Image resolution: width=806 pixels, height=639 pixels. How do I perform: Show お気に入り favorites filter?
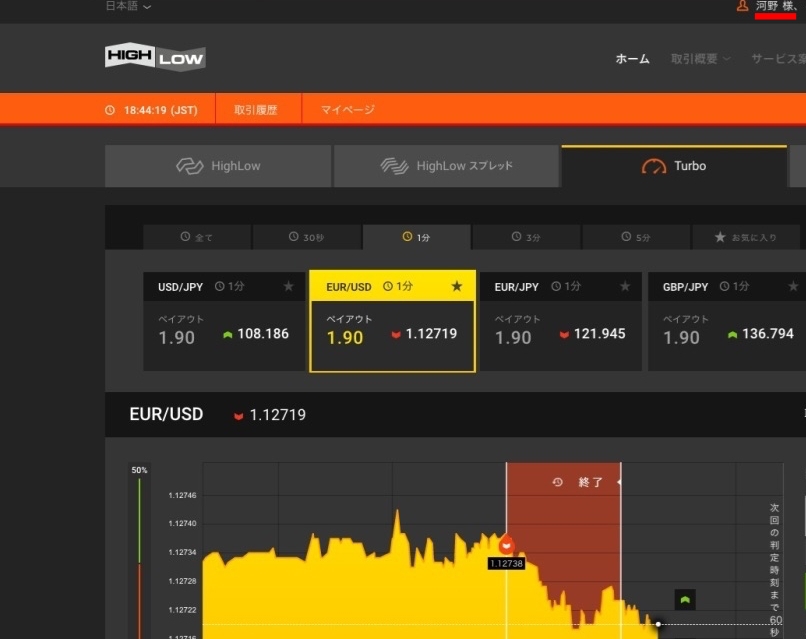coord(746,237)
